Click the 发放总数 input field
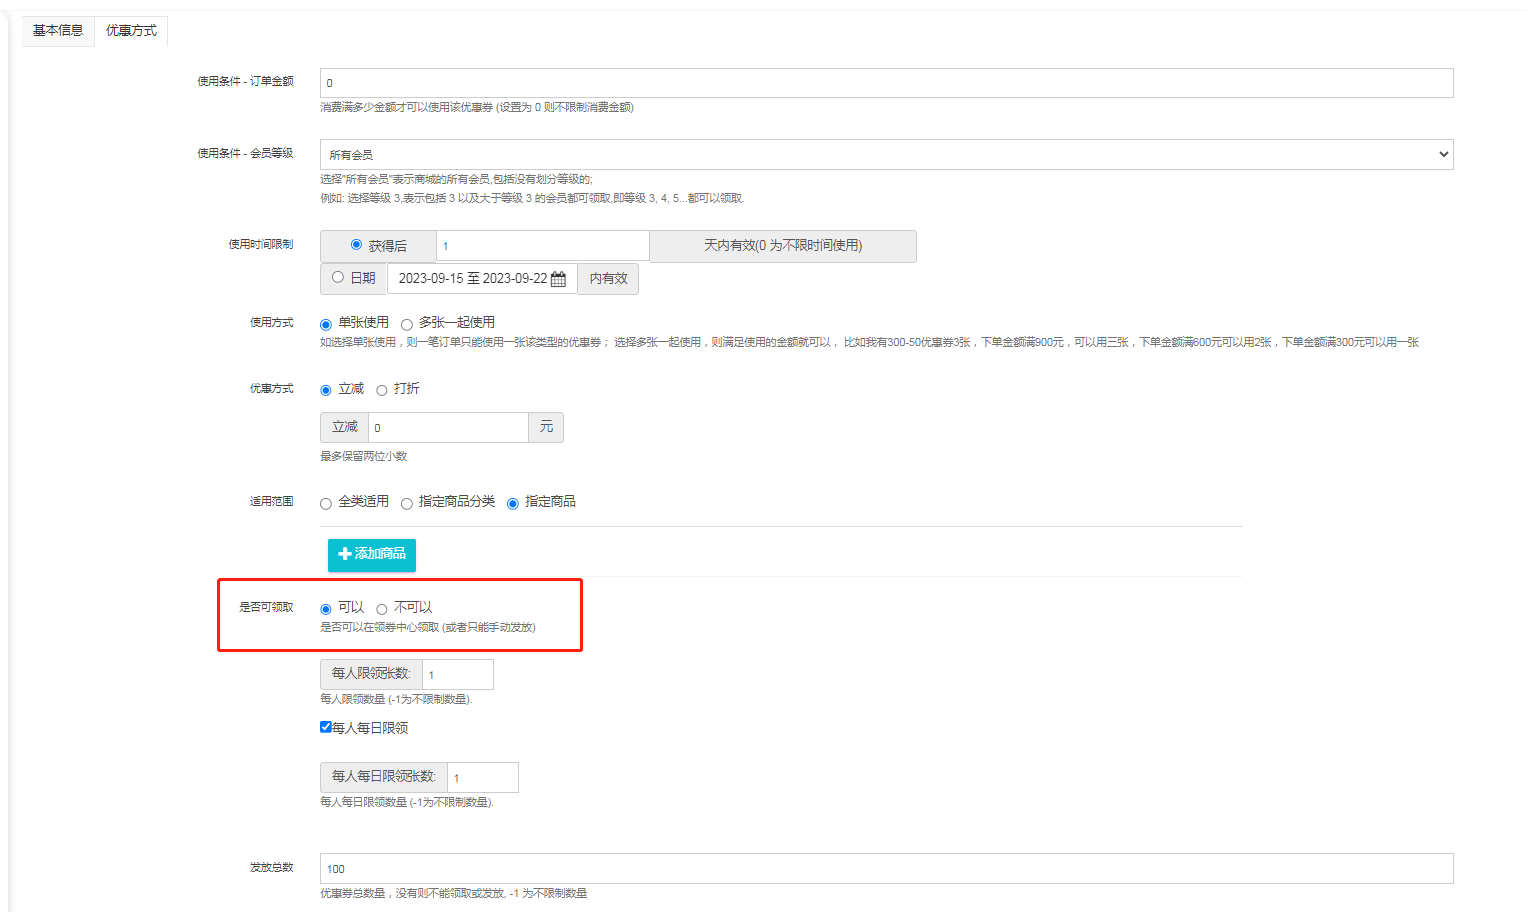Image resolution: width=1527 pixels, height=912 pixels. [885, 869]
